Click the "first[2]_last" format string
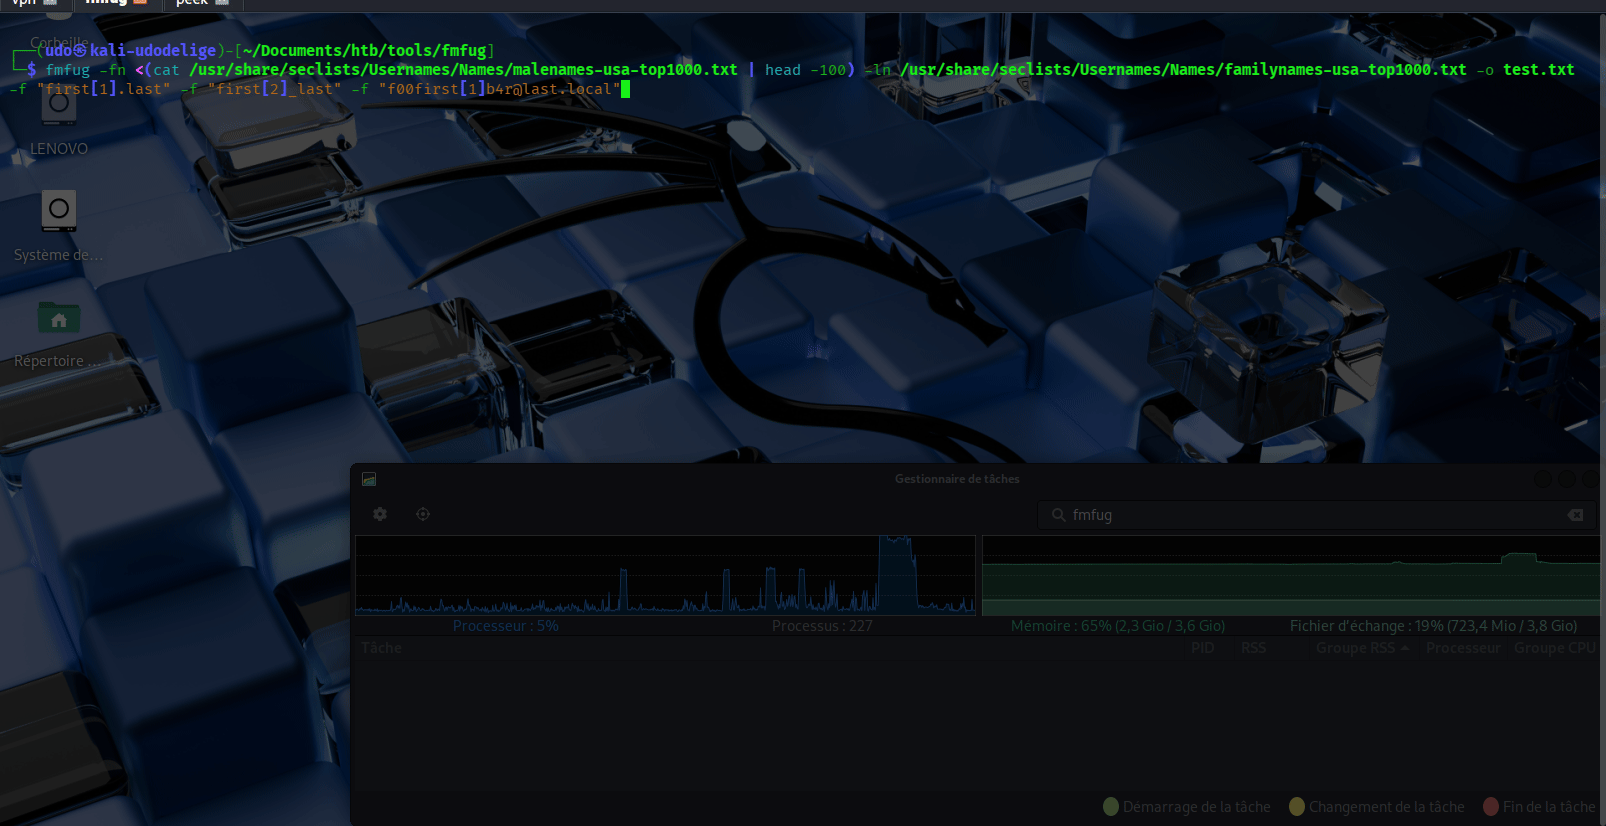Image resolution: width=1606 pixels, height=826 pixels. click(x=274, y=89)
